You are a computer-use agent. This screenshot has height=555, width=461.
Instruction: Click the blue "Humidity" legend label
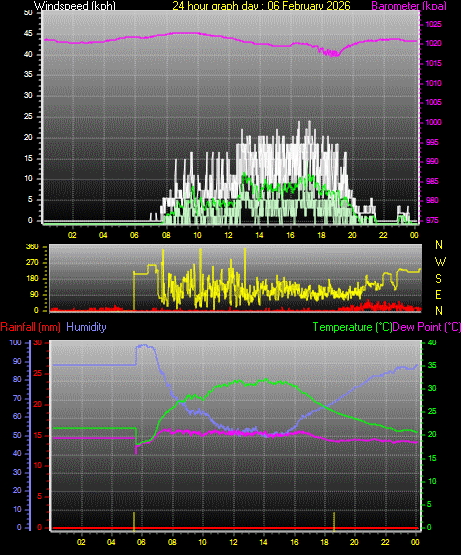coord(86,327)
